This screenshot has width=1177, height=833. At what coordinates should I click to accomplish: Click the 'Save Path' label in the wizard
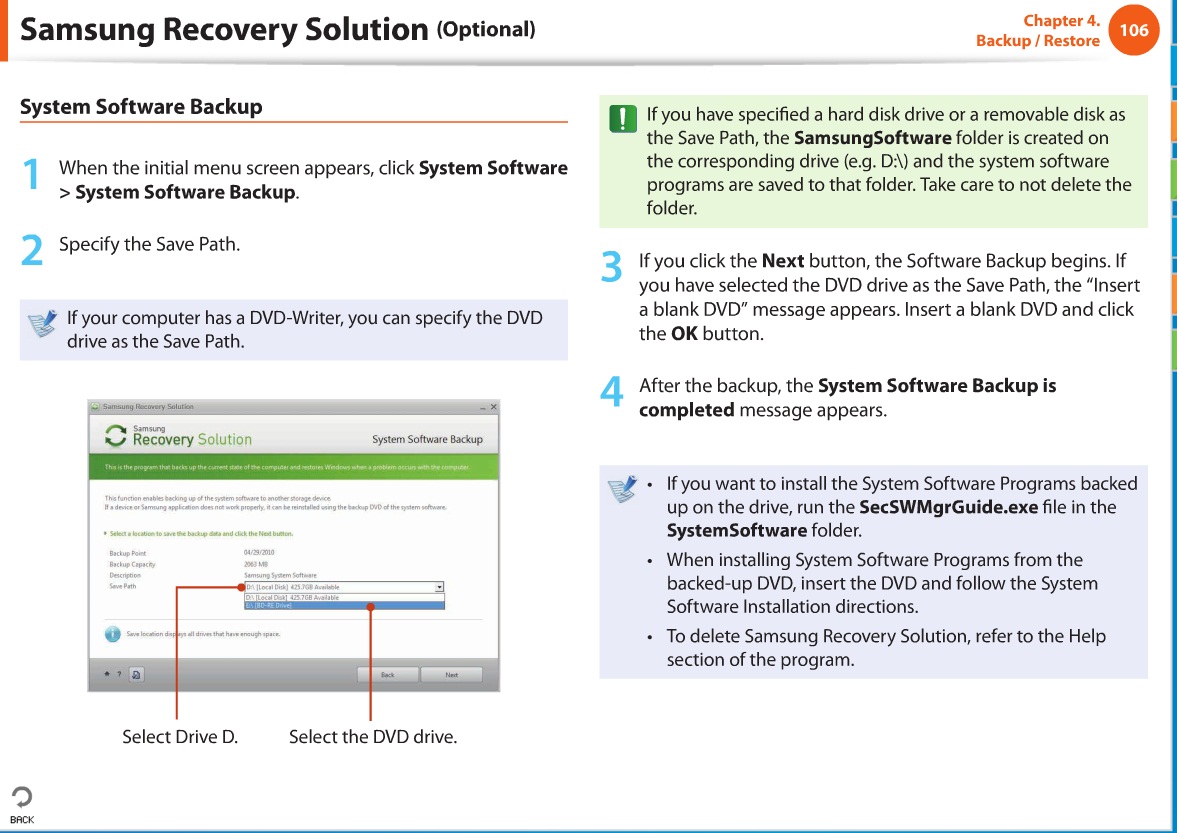pyautogui.click(x=122, y=586)
